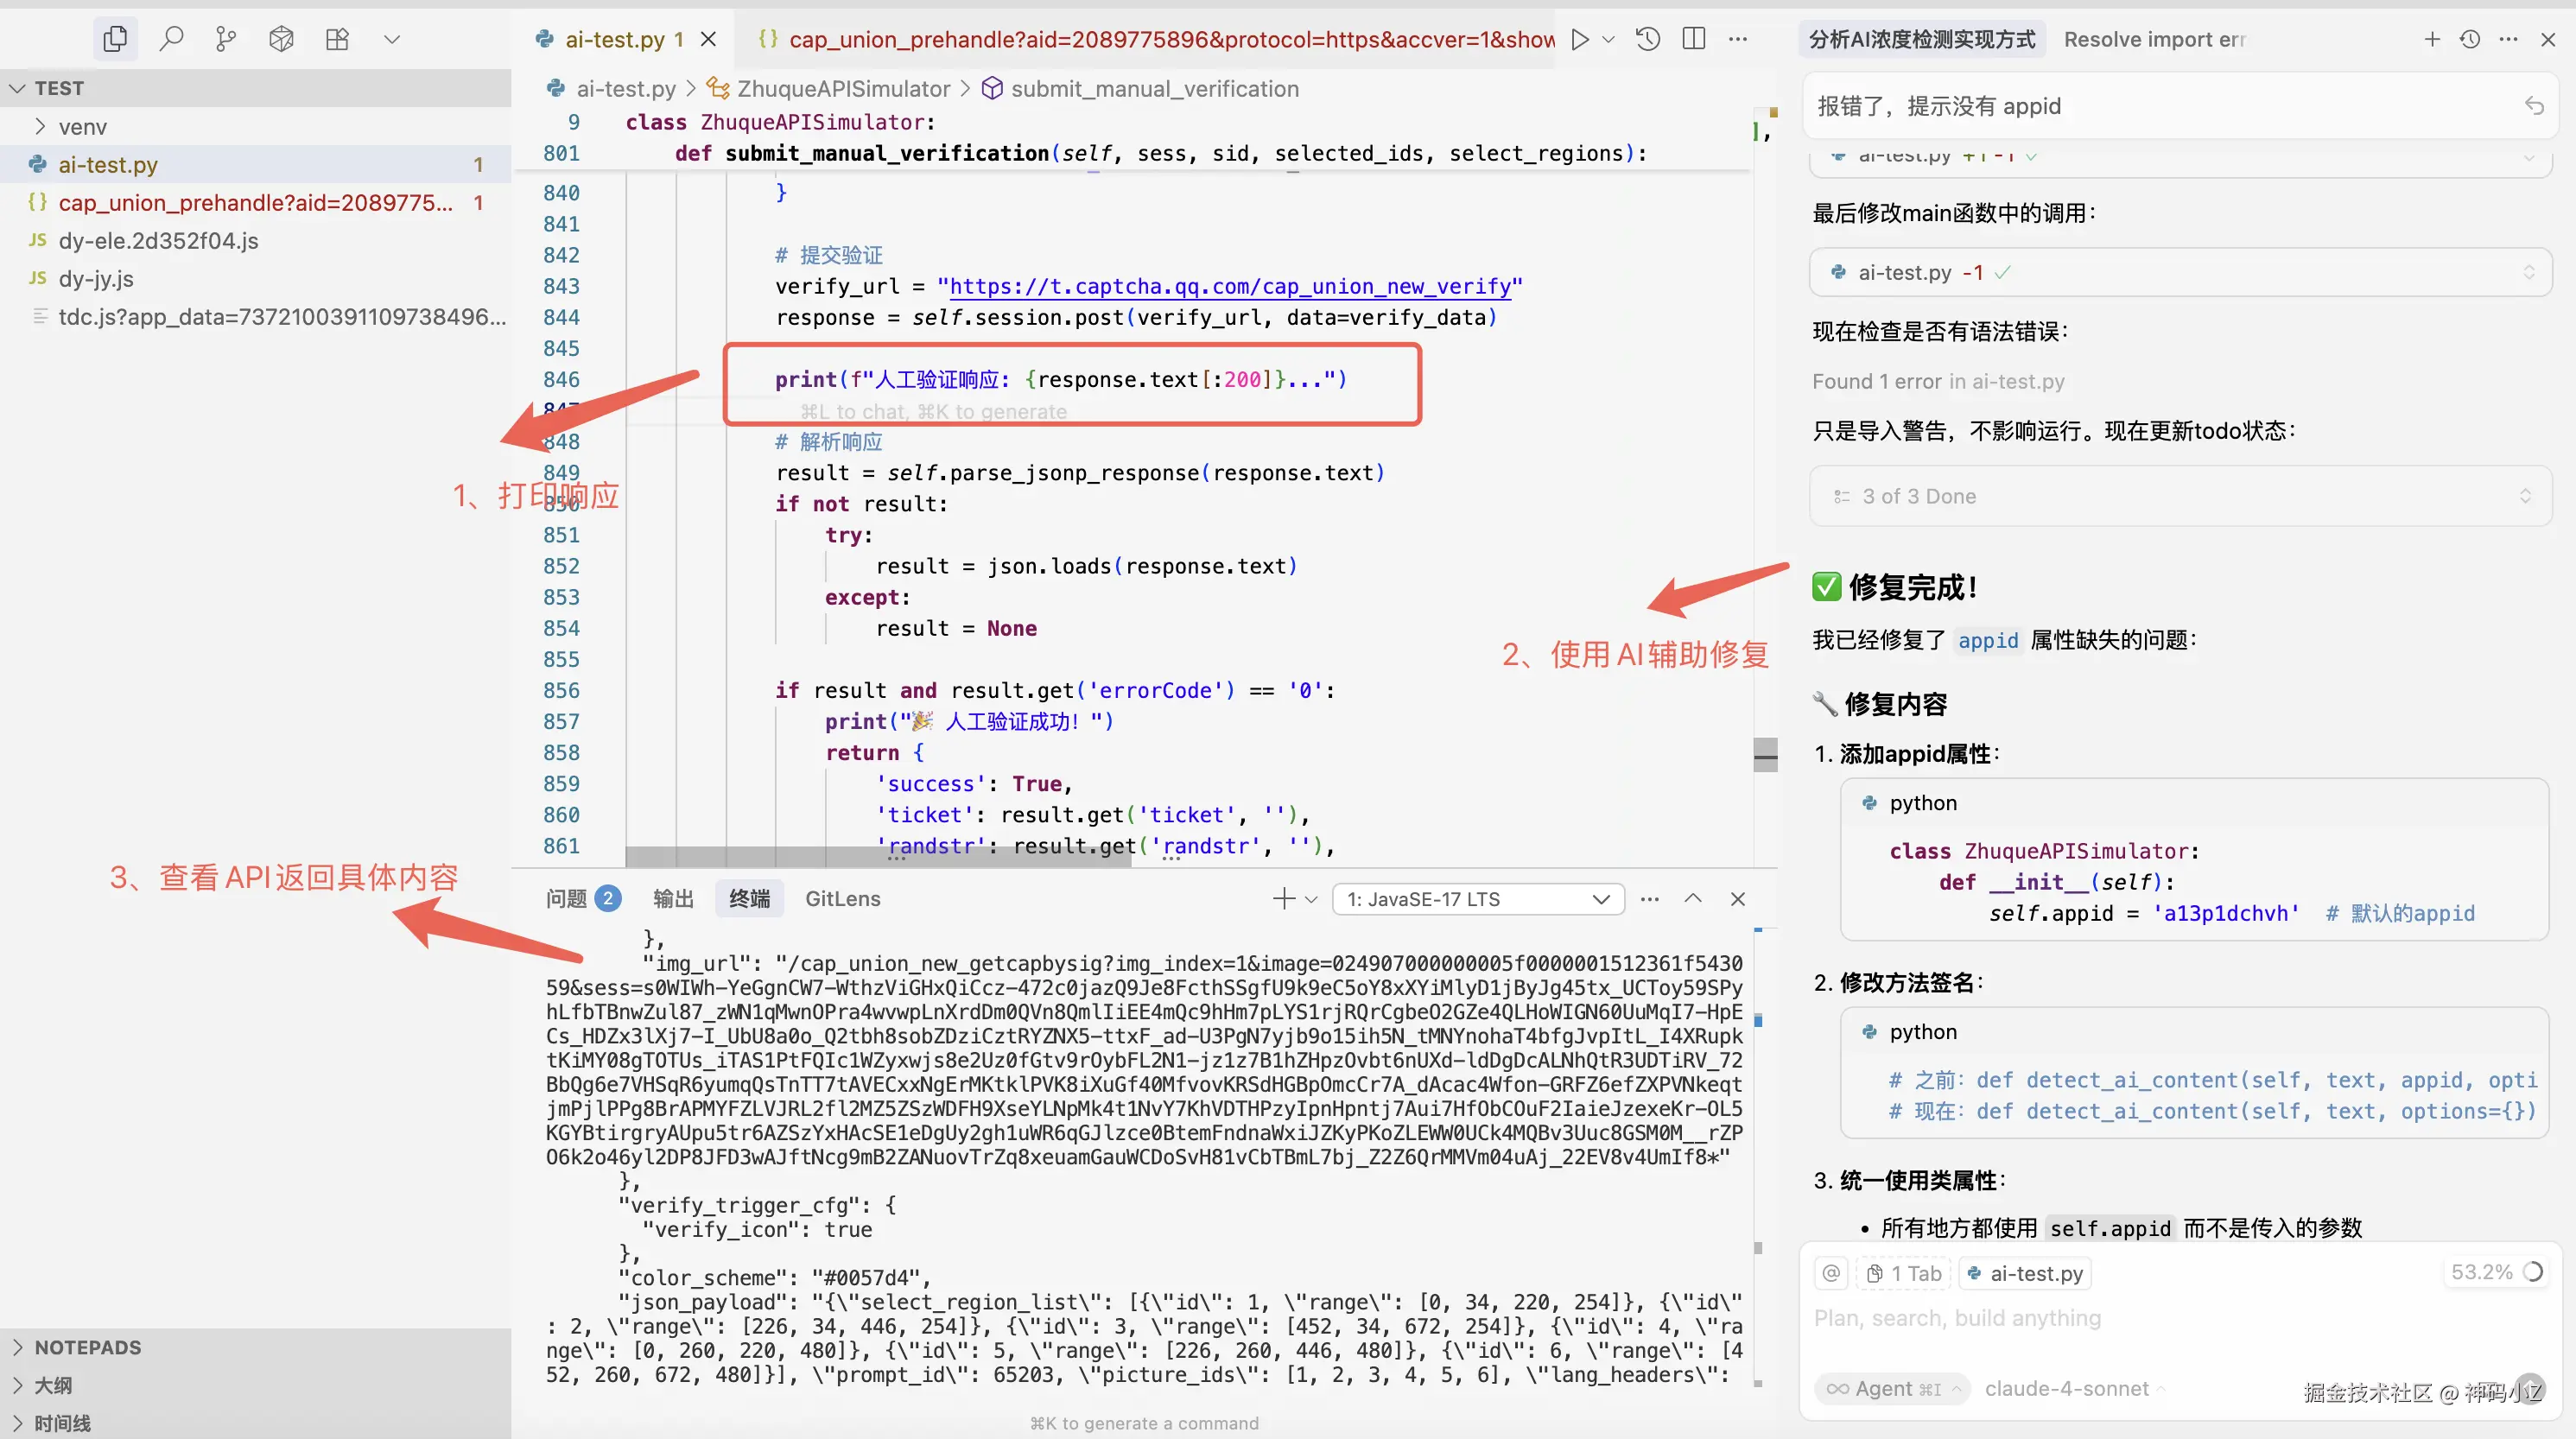Open the Search magnifier icon
Viewport: 2576px width, 1439px height.
171,39
